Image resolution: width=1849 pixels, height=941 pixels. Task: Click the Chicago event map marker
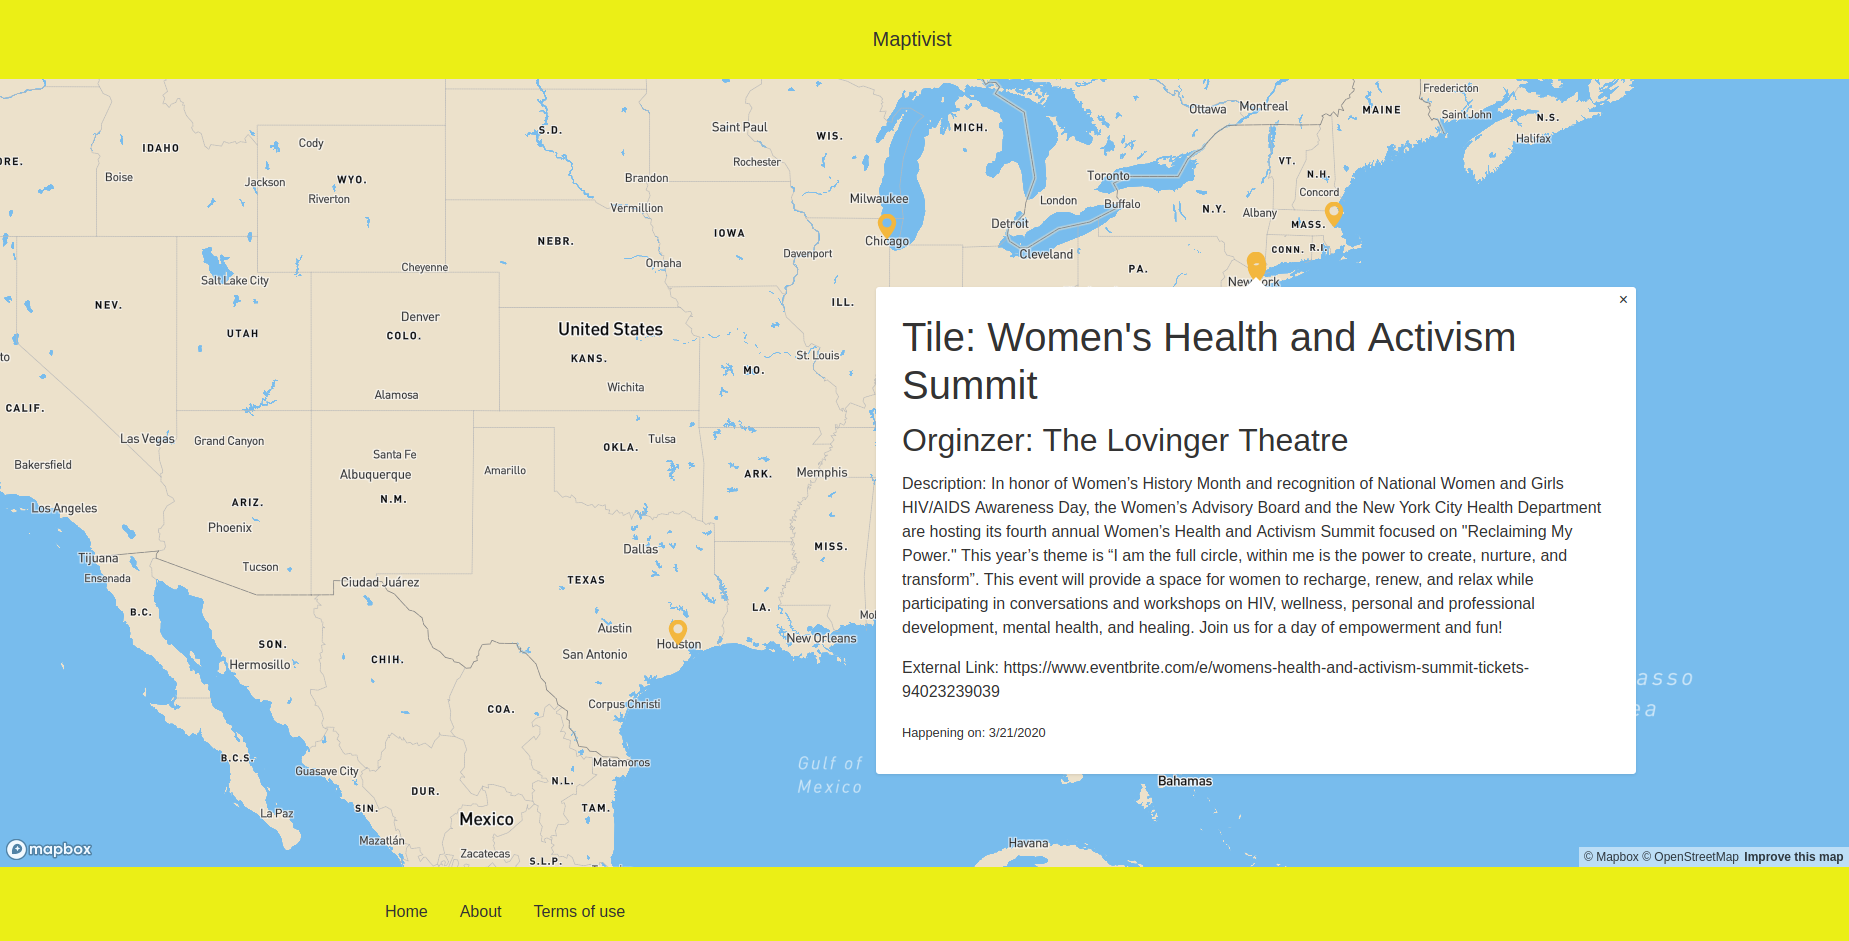[x=887, y=224]
